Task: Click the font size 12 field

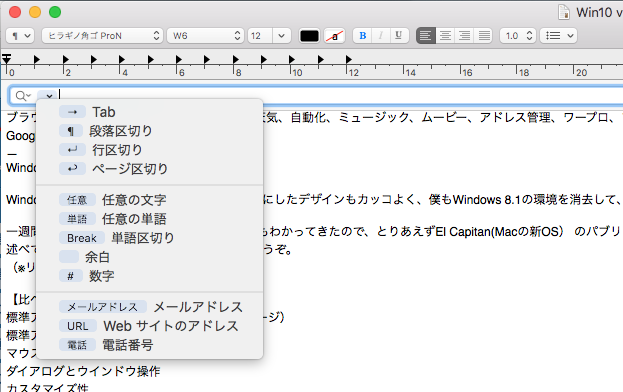Action: (260, 36)
